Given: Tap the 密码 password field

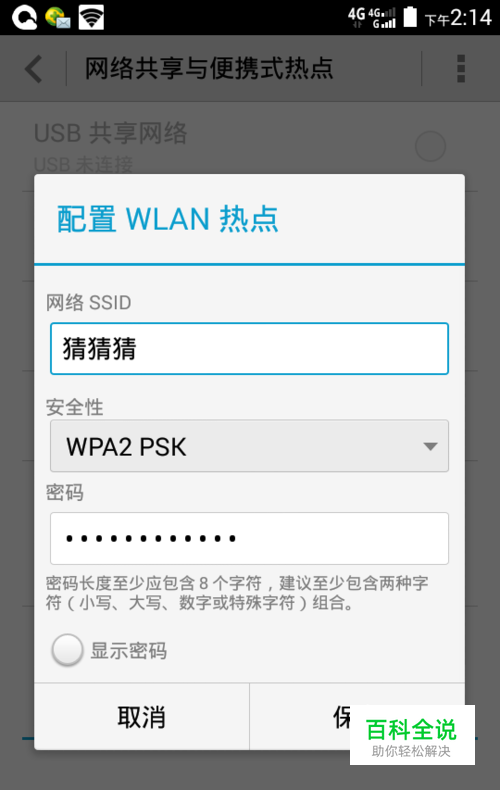Looking at the screenshot, I should (x=249, y=538).
